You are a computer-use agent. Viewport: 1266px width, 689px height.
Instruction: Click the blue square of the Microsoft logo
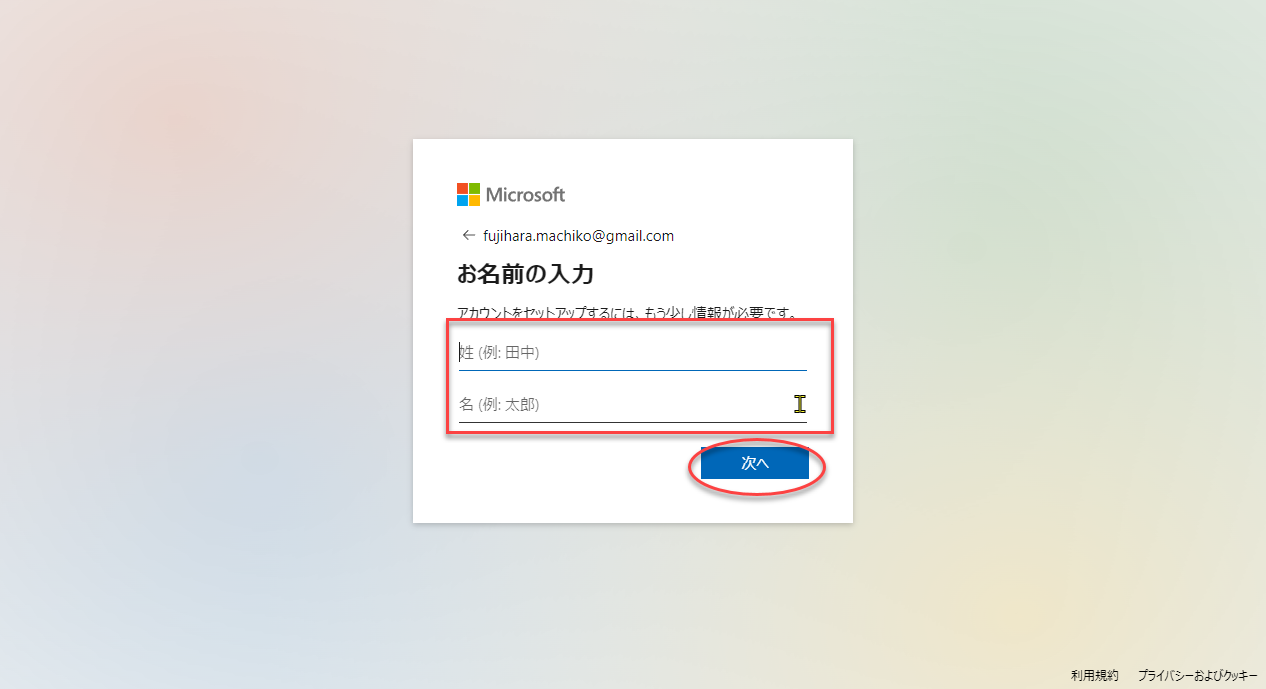click(x=462, y=200)
